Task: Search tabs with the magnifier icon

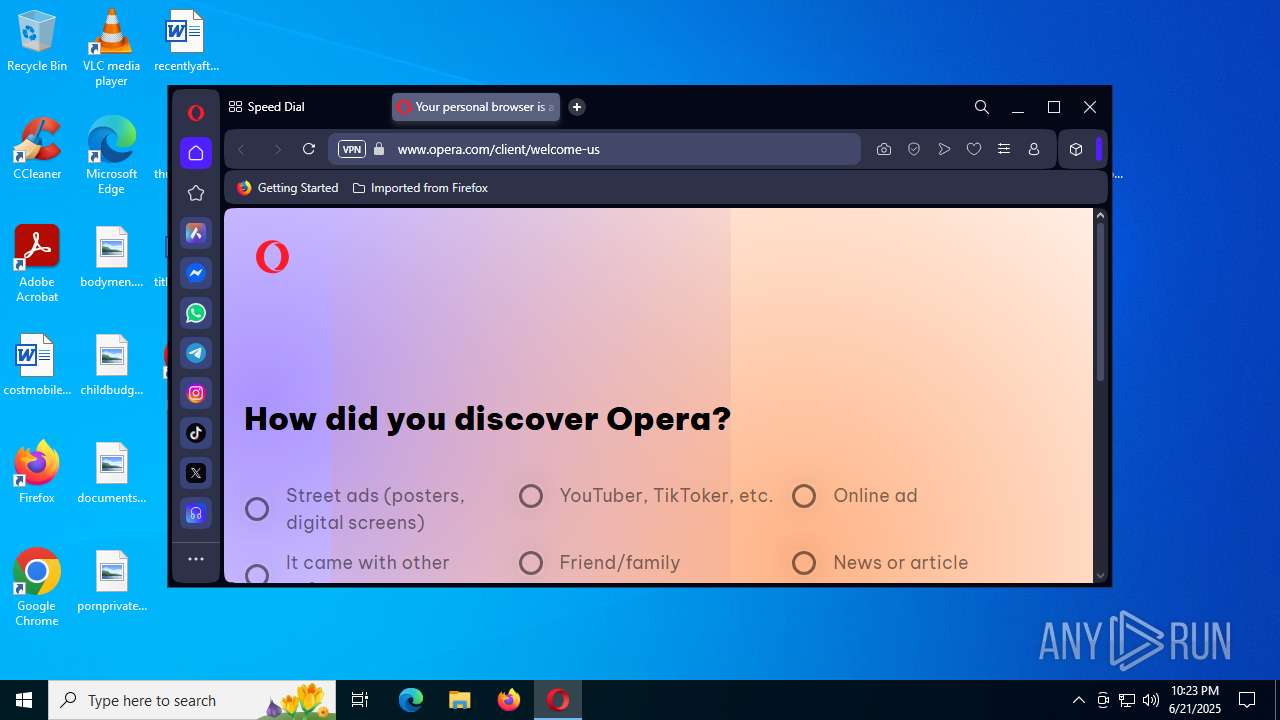Action: pyautogui.click(x=982, y=107)
